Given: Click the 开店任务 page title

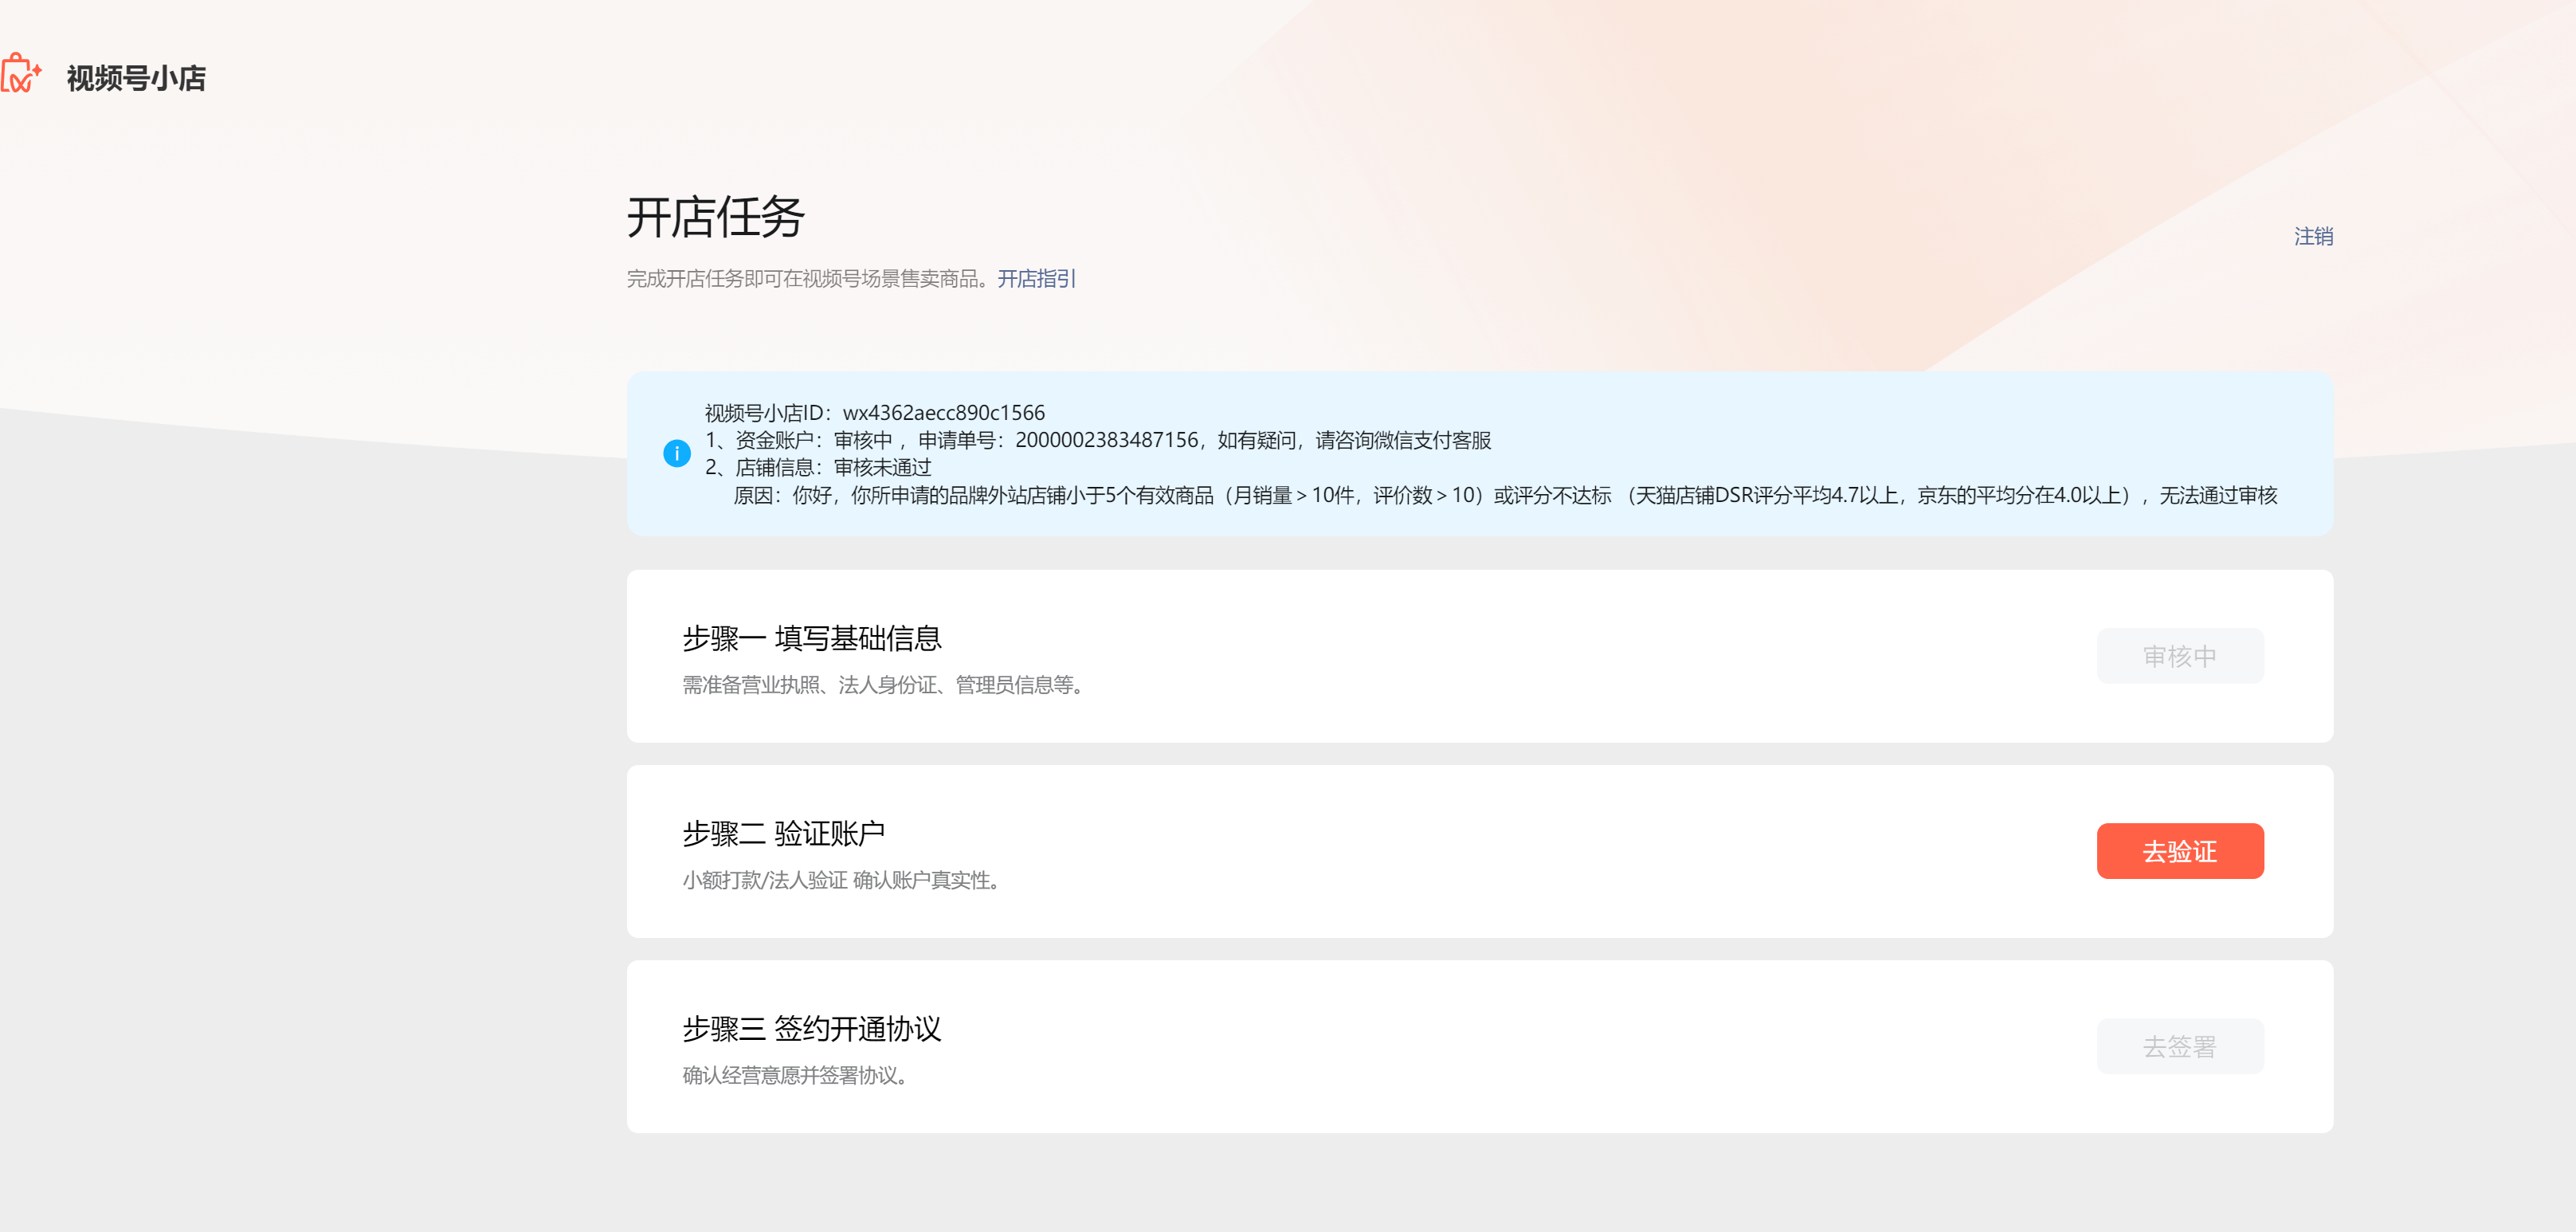Looking at the screenshot, I should pyautogui.click(x=715, y=217).
